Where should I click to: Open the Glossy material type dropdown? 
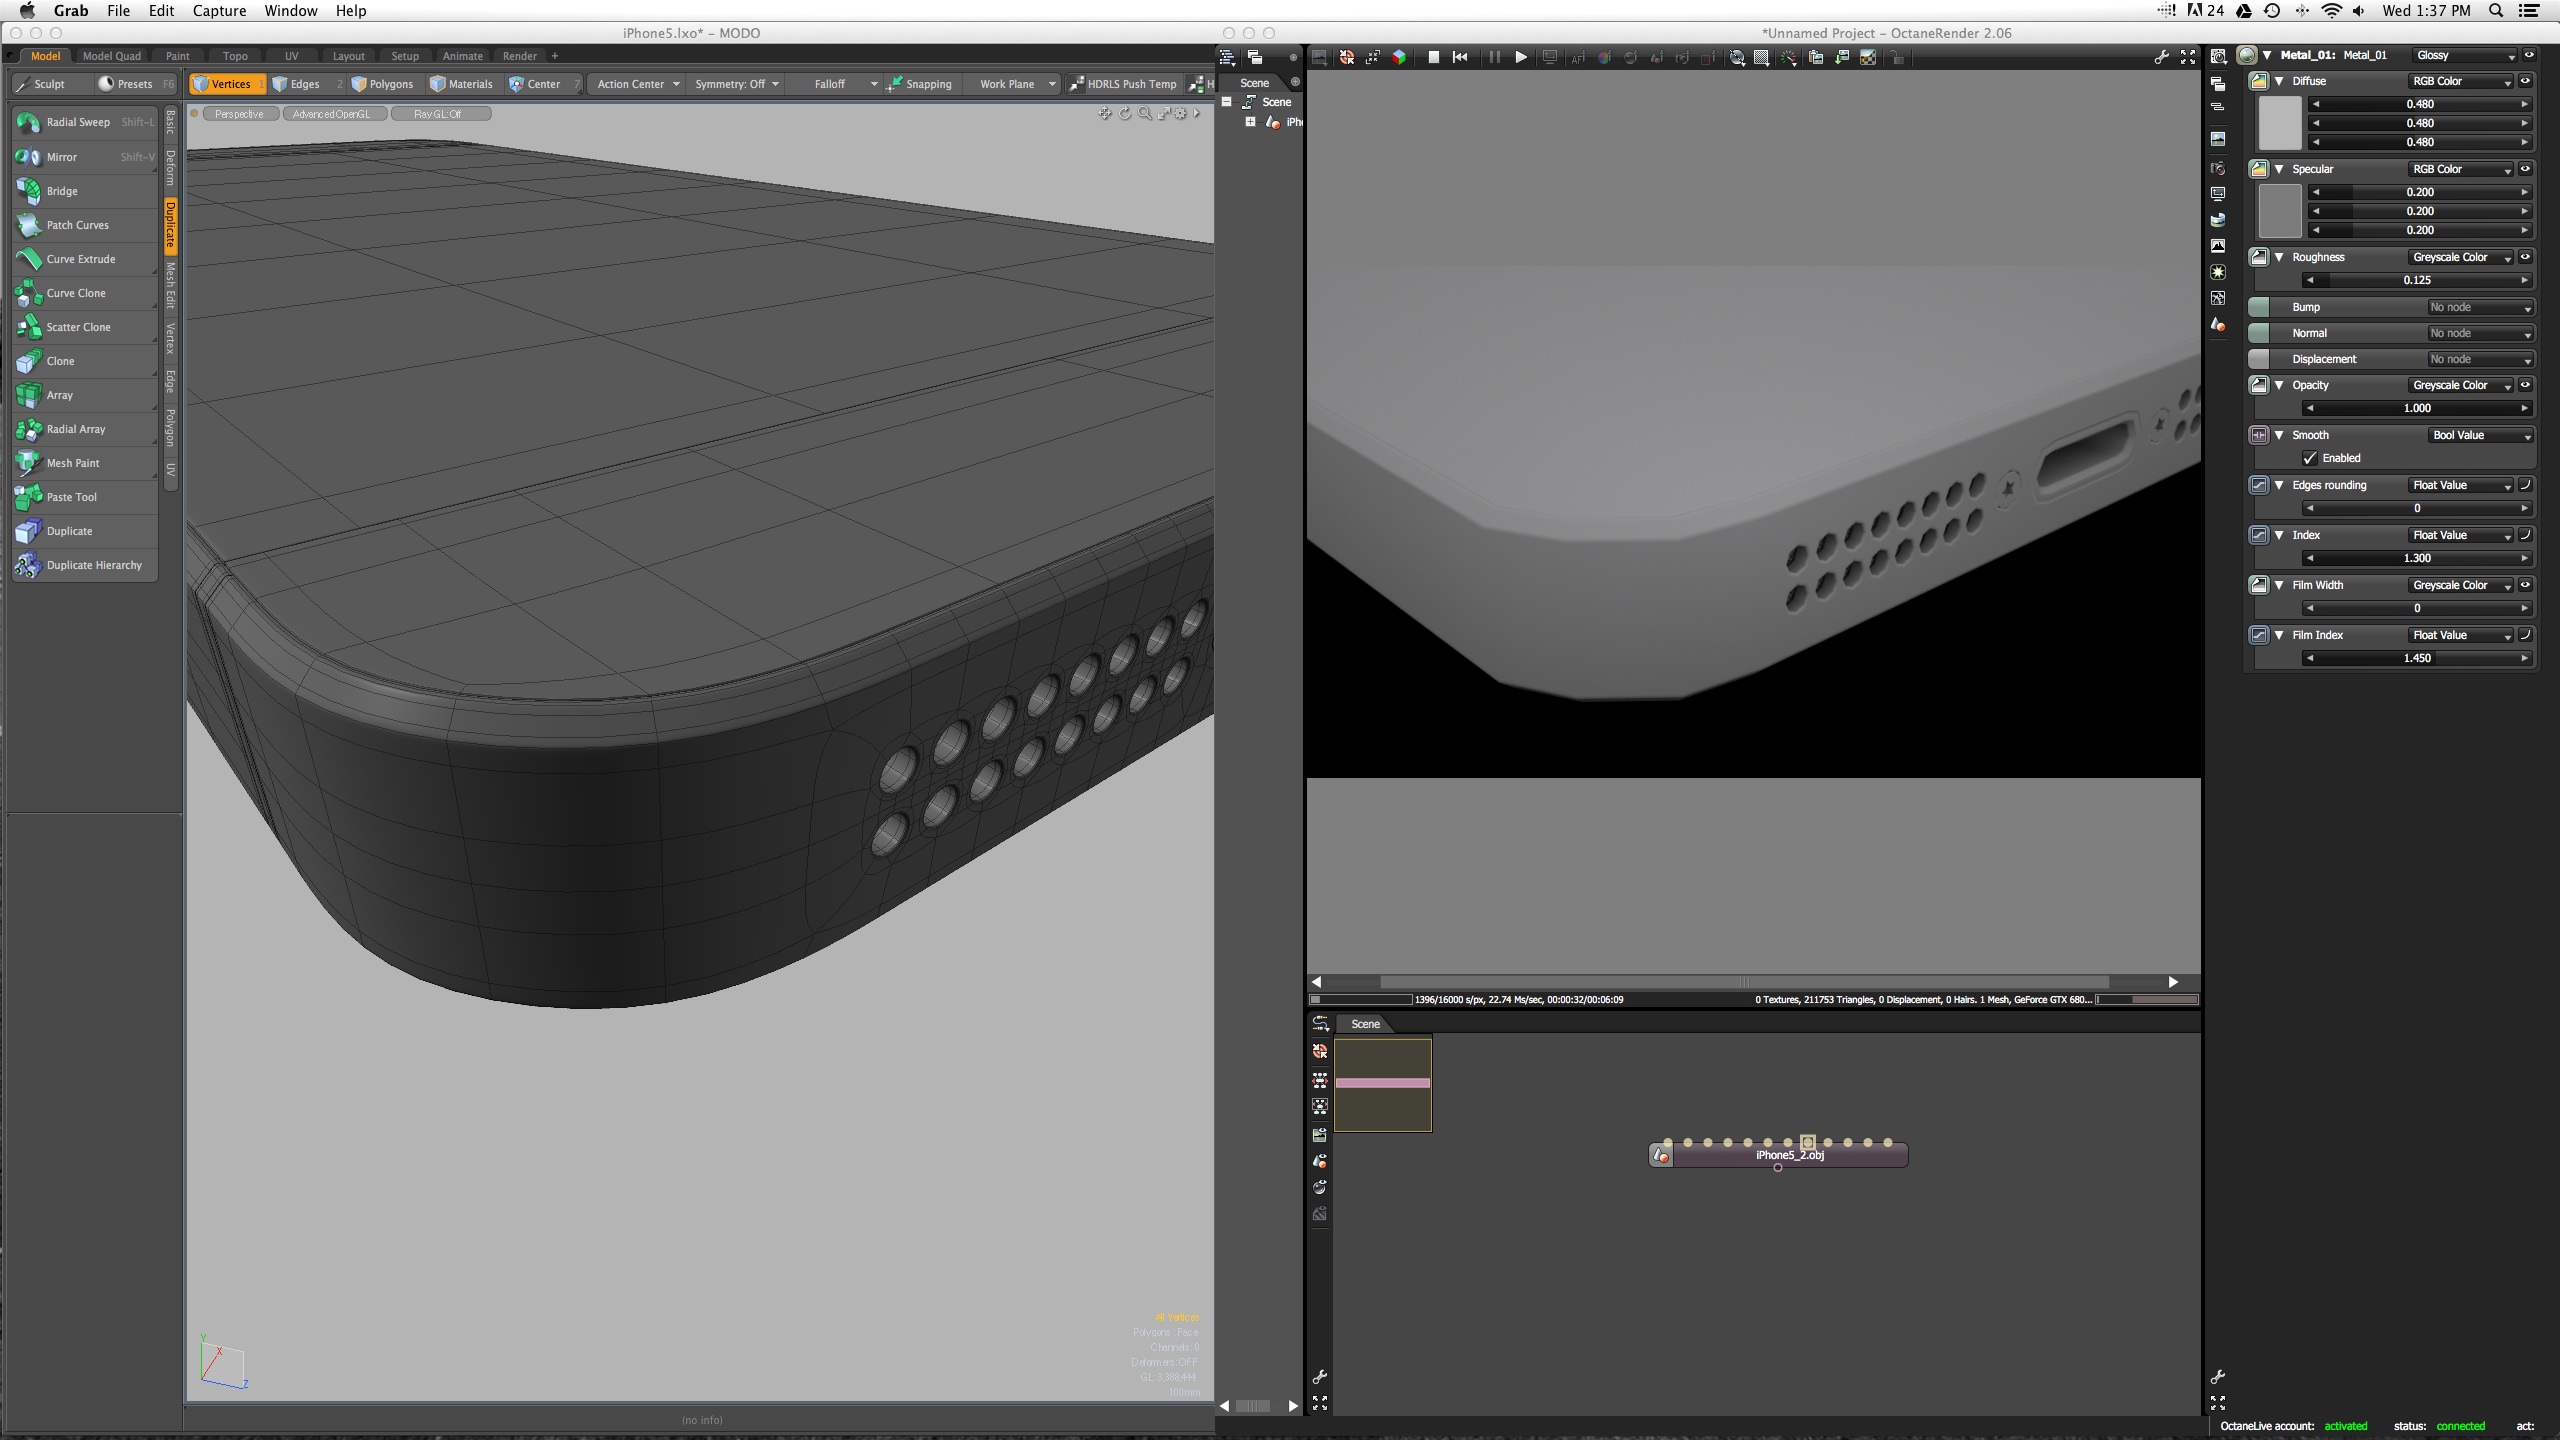tap(2464, 55)
